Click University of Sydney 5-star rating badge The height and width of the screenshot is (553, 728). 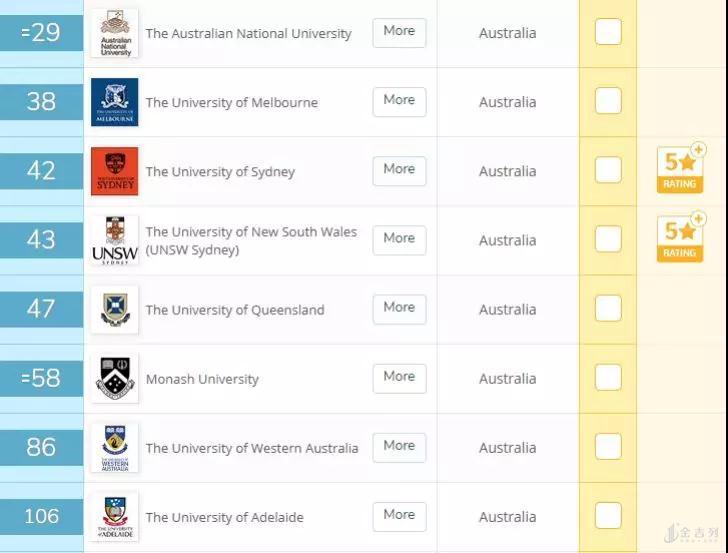(x=681, y=169)
